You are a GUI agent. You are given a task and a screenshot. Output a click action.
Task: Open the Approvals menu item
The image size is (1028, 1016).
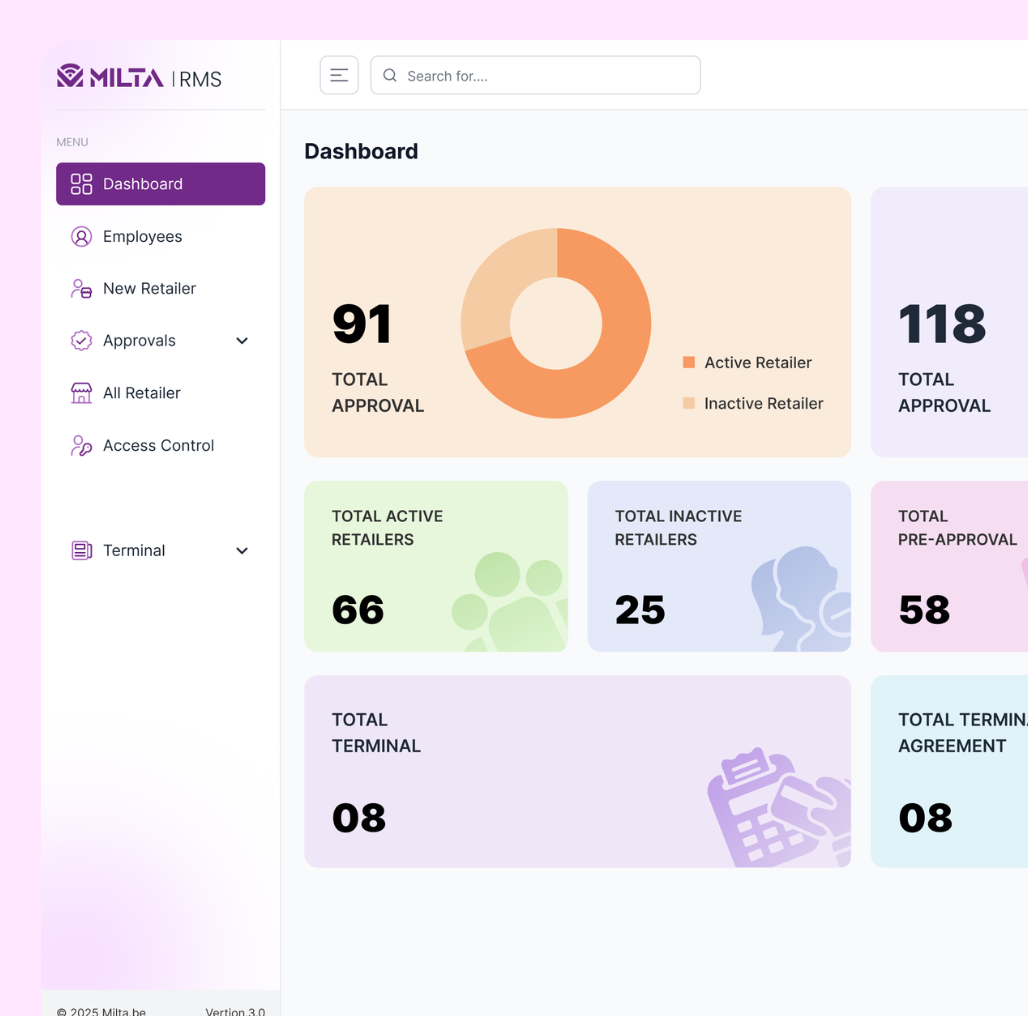(x=161, y=341)
